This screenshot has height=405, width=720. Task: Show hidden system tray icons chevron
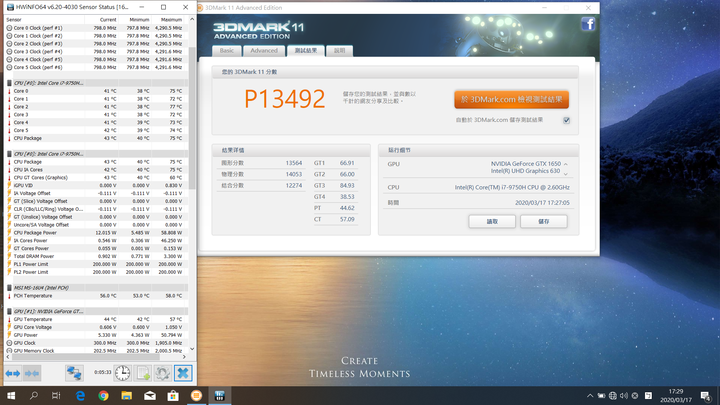[x=590, y=395]
